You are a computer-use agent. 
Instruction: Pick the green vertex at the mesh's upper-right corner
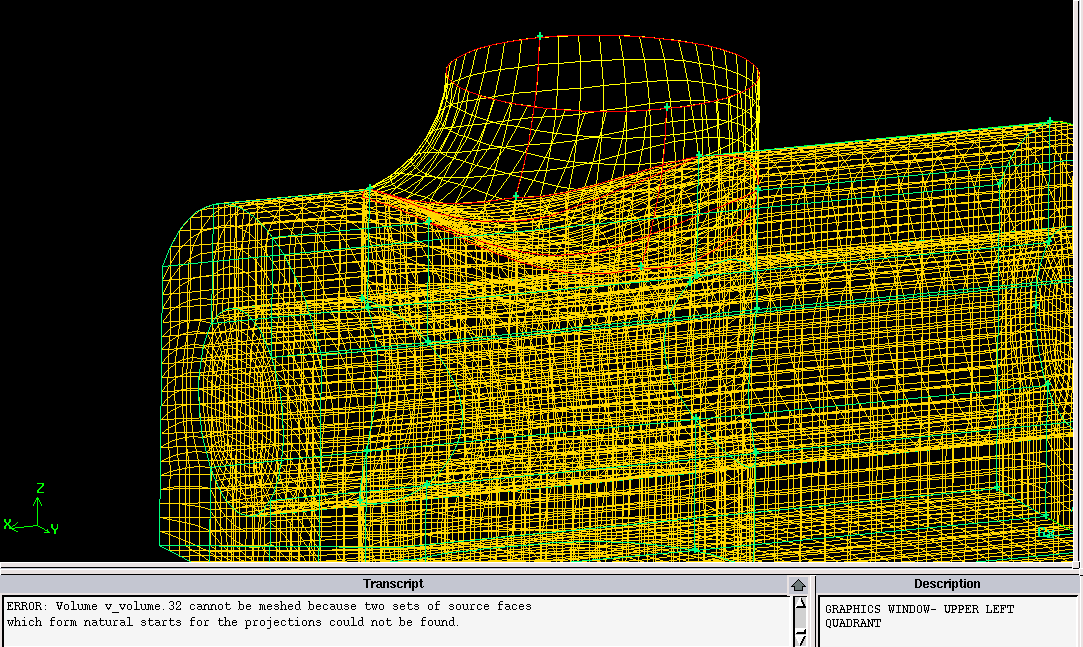click(1049, 122)
